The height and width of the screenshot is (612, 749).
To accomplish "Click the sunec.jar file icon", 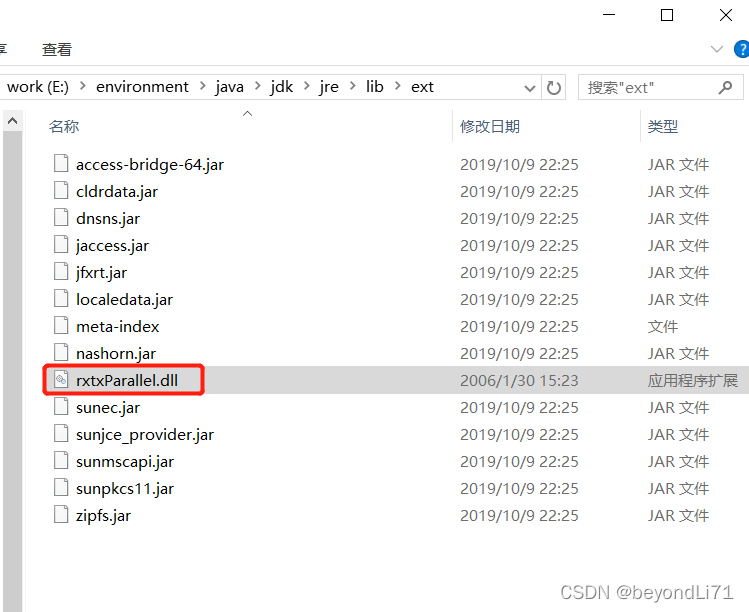I will click(61, 406).
